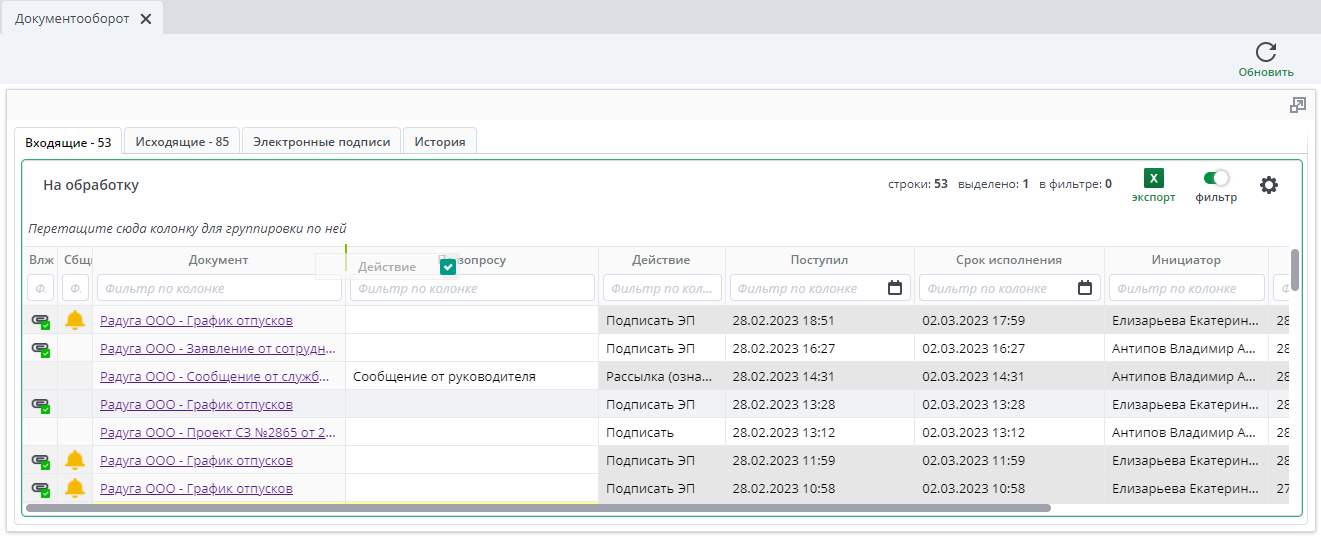Open Радуга ООО - Проект СЗ №2865 link

coord(218,433)
